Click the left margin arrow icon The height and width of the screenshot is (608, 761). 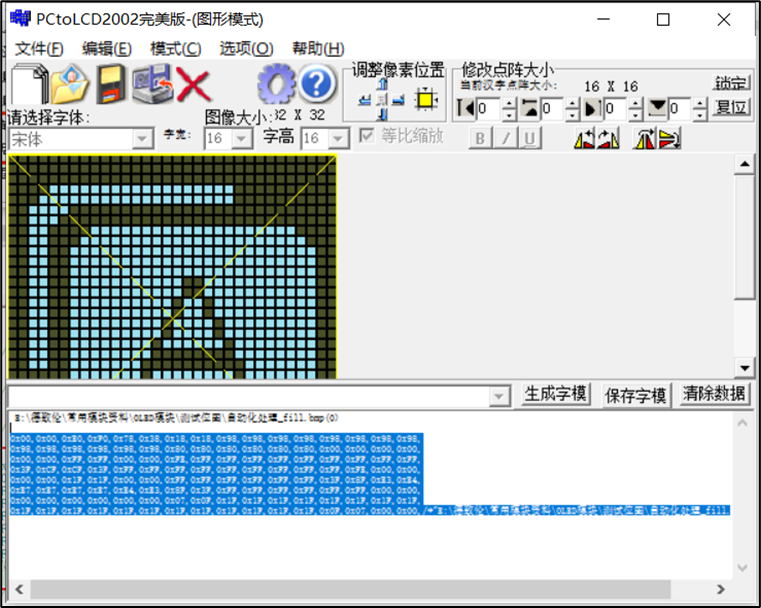click(465, 107)
